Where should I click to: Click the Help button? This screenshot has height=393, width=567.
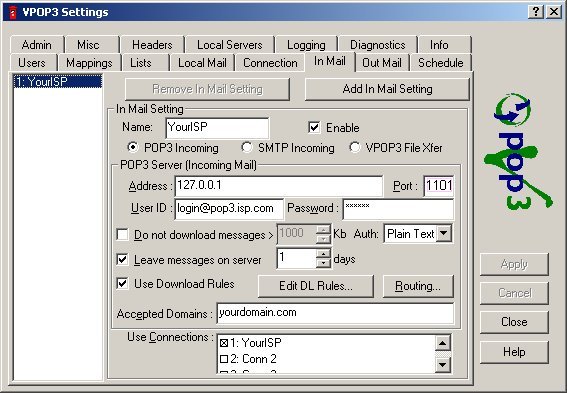pyautogui.click(x=514, y=352)
